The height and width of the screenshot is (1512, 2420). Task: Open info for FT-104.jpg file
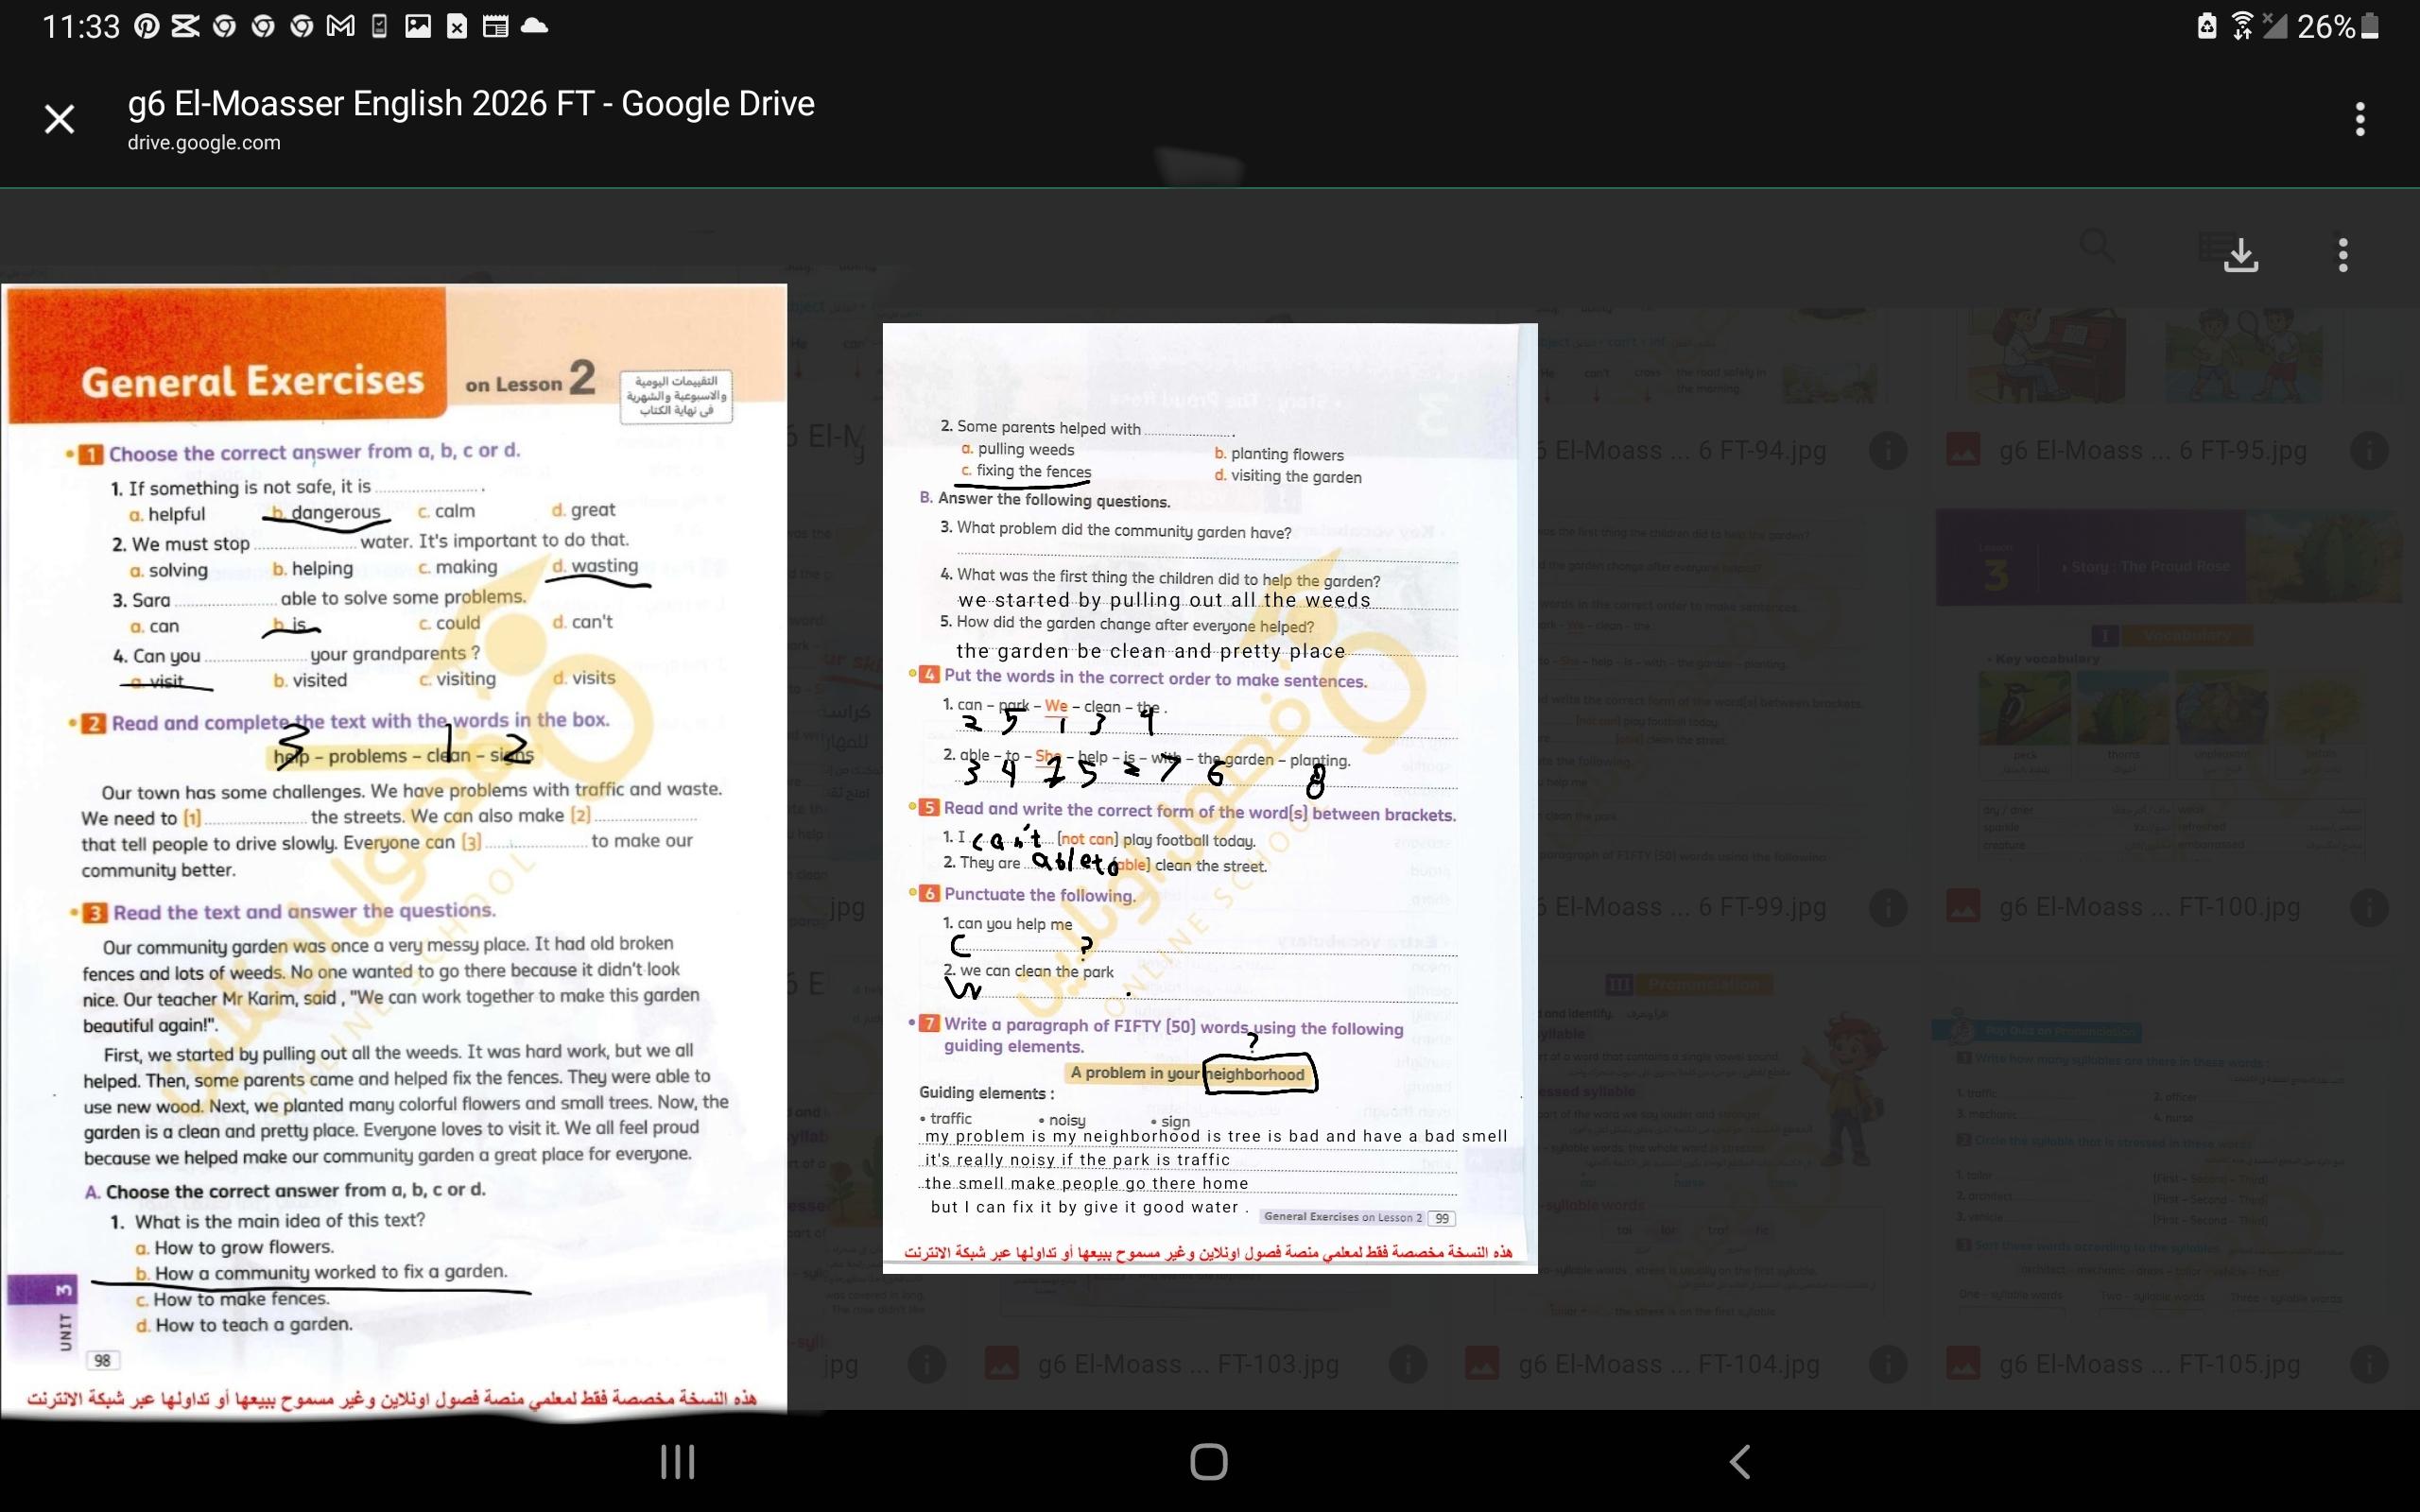pos(1888,1364)
